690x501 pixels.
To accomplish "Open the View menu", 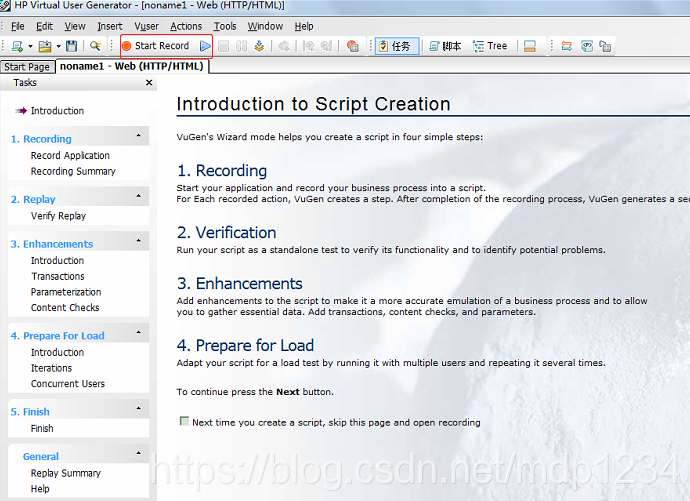I will coord(75,26).
